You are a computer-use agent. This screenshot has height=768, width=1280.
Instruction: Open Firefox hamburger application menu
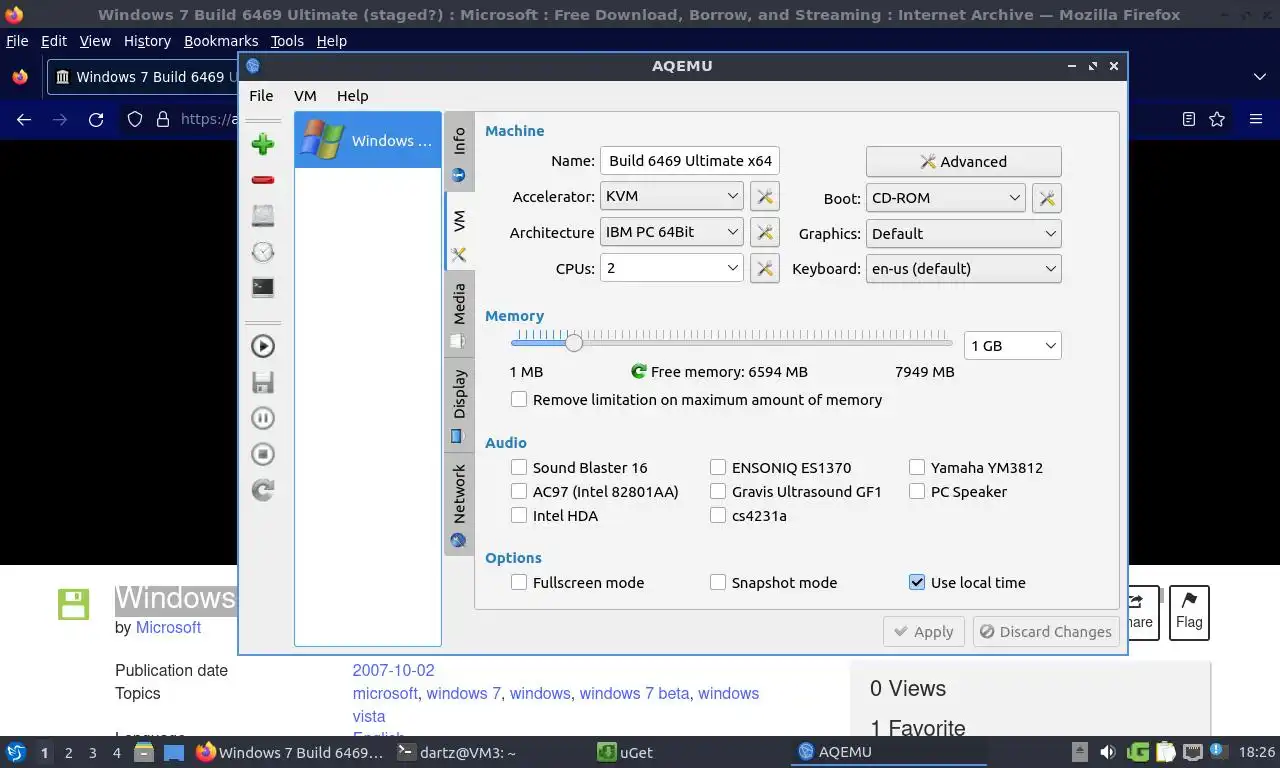[x=1256, y=119]
